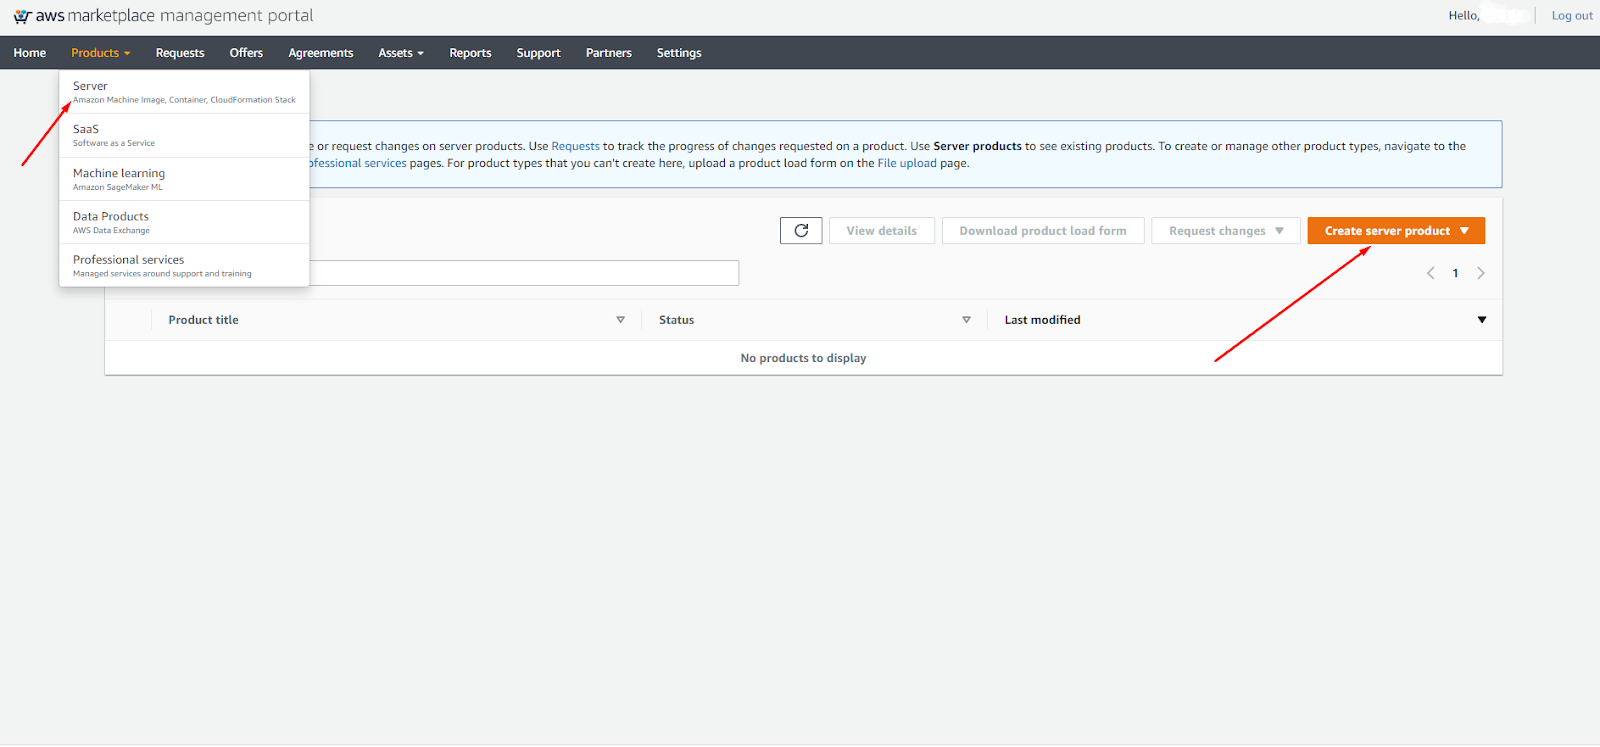
Task: Select Data Products menu entry
Action: pos(184,222)
